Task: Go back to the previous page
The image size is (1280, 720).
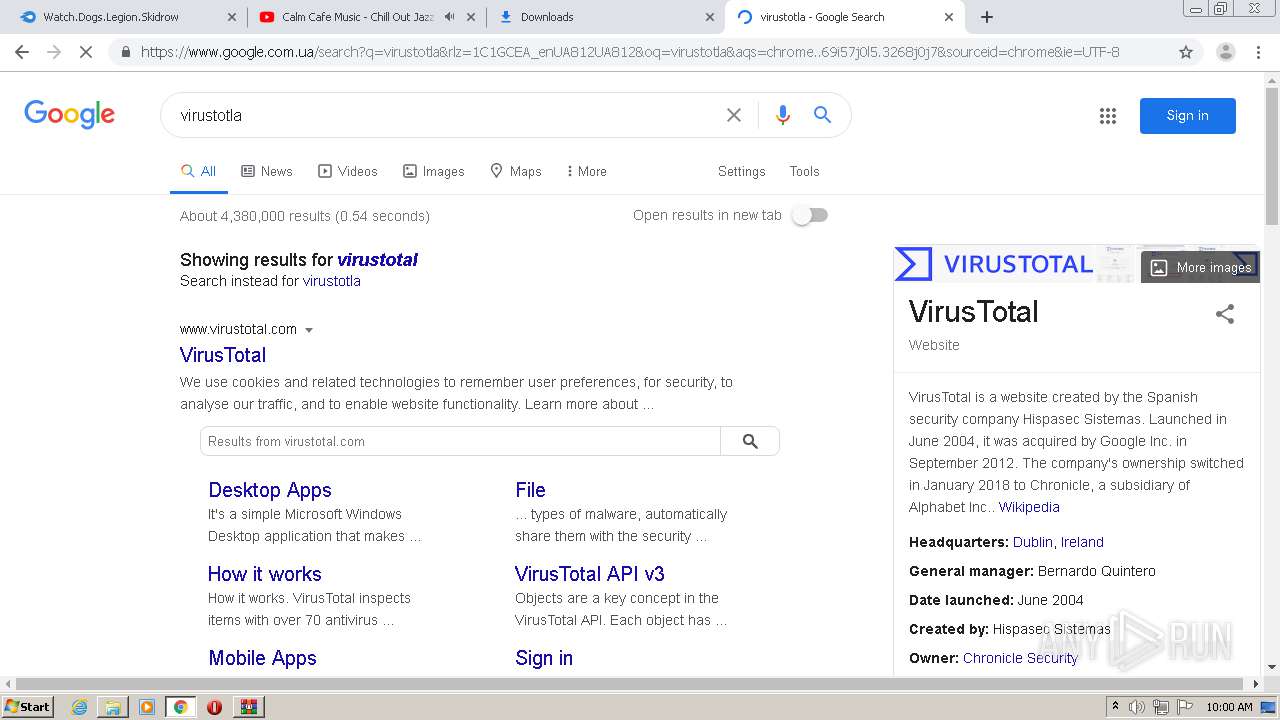Action: [22, 52]
